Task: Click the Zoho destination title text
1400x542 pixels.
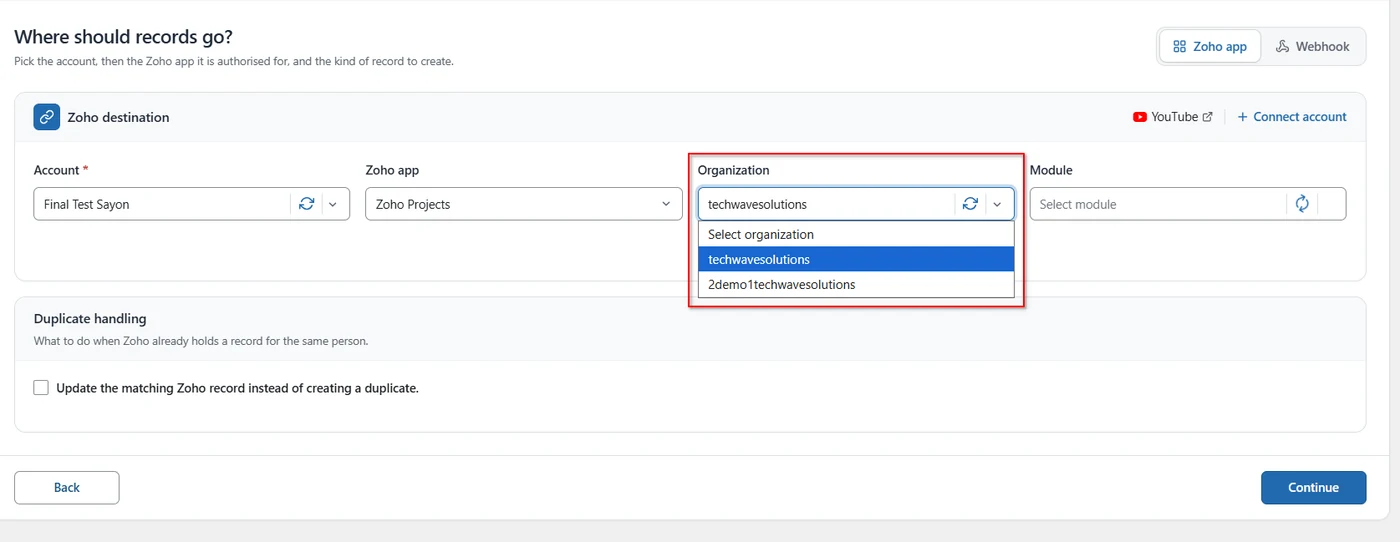Action: tap(118, 117)
